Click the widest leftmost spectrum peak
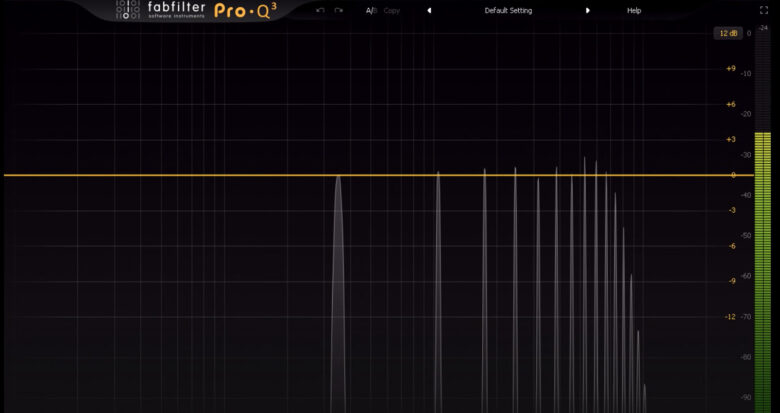The height and width of the screenshot is (413, 780). [x=338, y=294]
